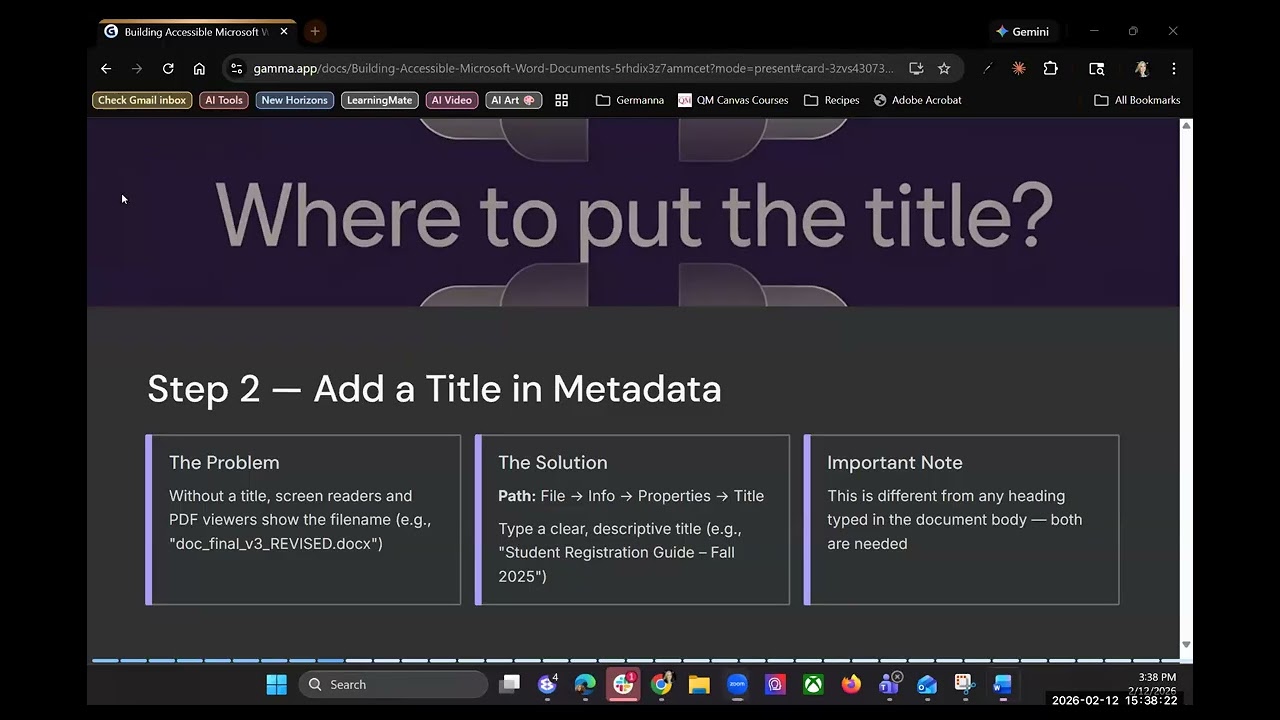Open the AI Tools bookmark

click(x=224, y=100)
